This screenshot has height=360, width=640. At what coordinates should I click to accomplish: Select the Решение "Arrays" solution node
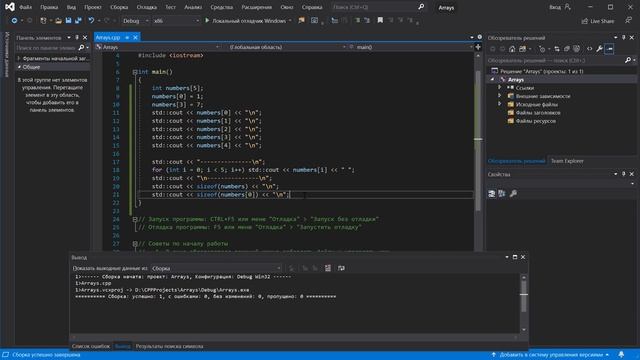click(537, 71)
